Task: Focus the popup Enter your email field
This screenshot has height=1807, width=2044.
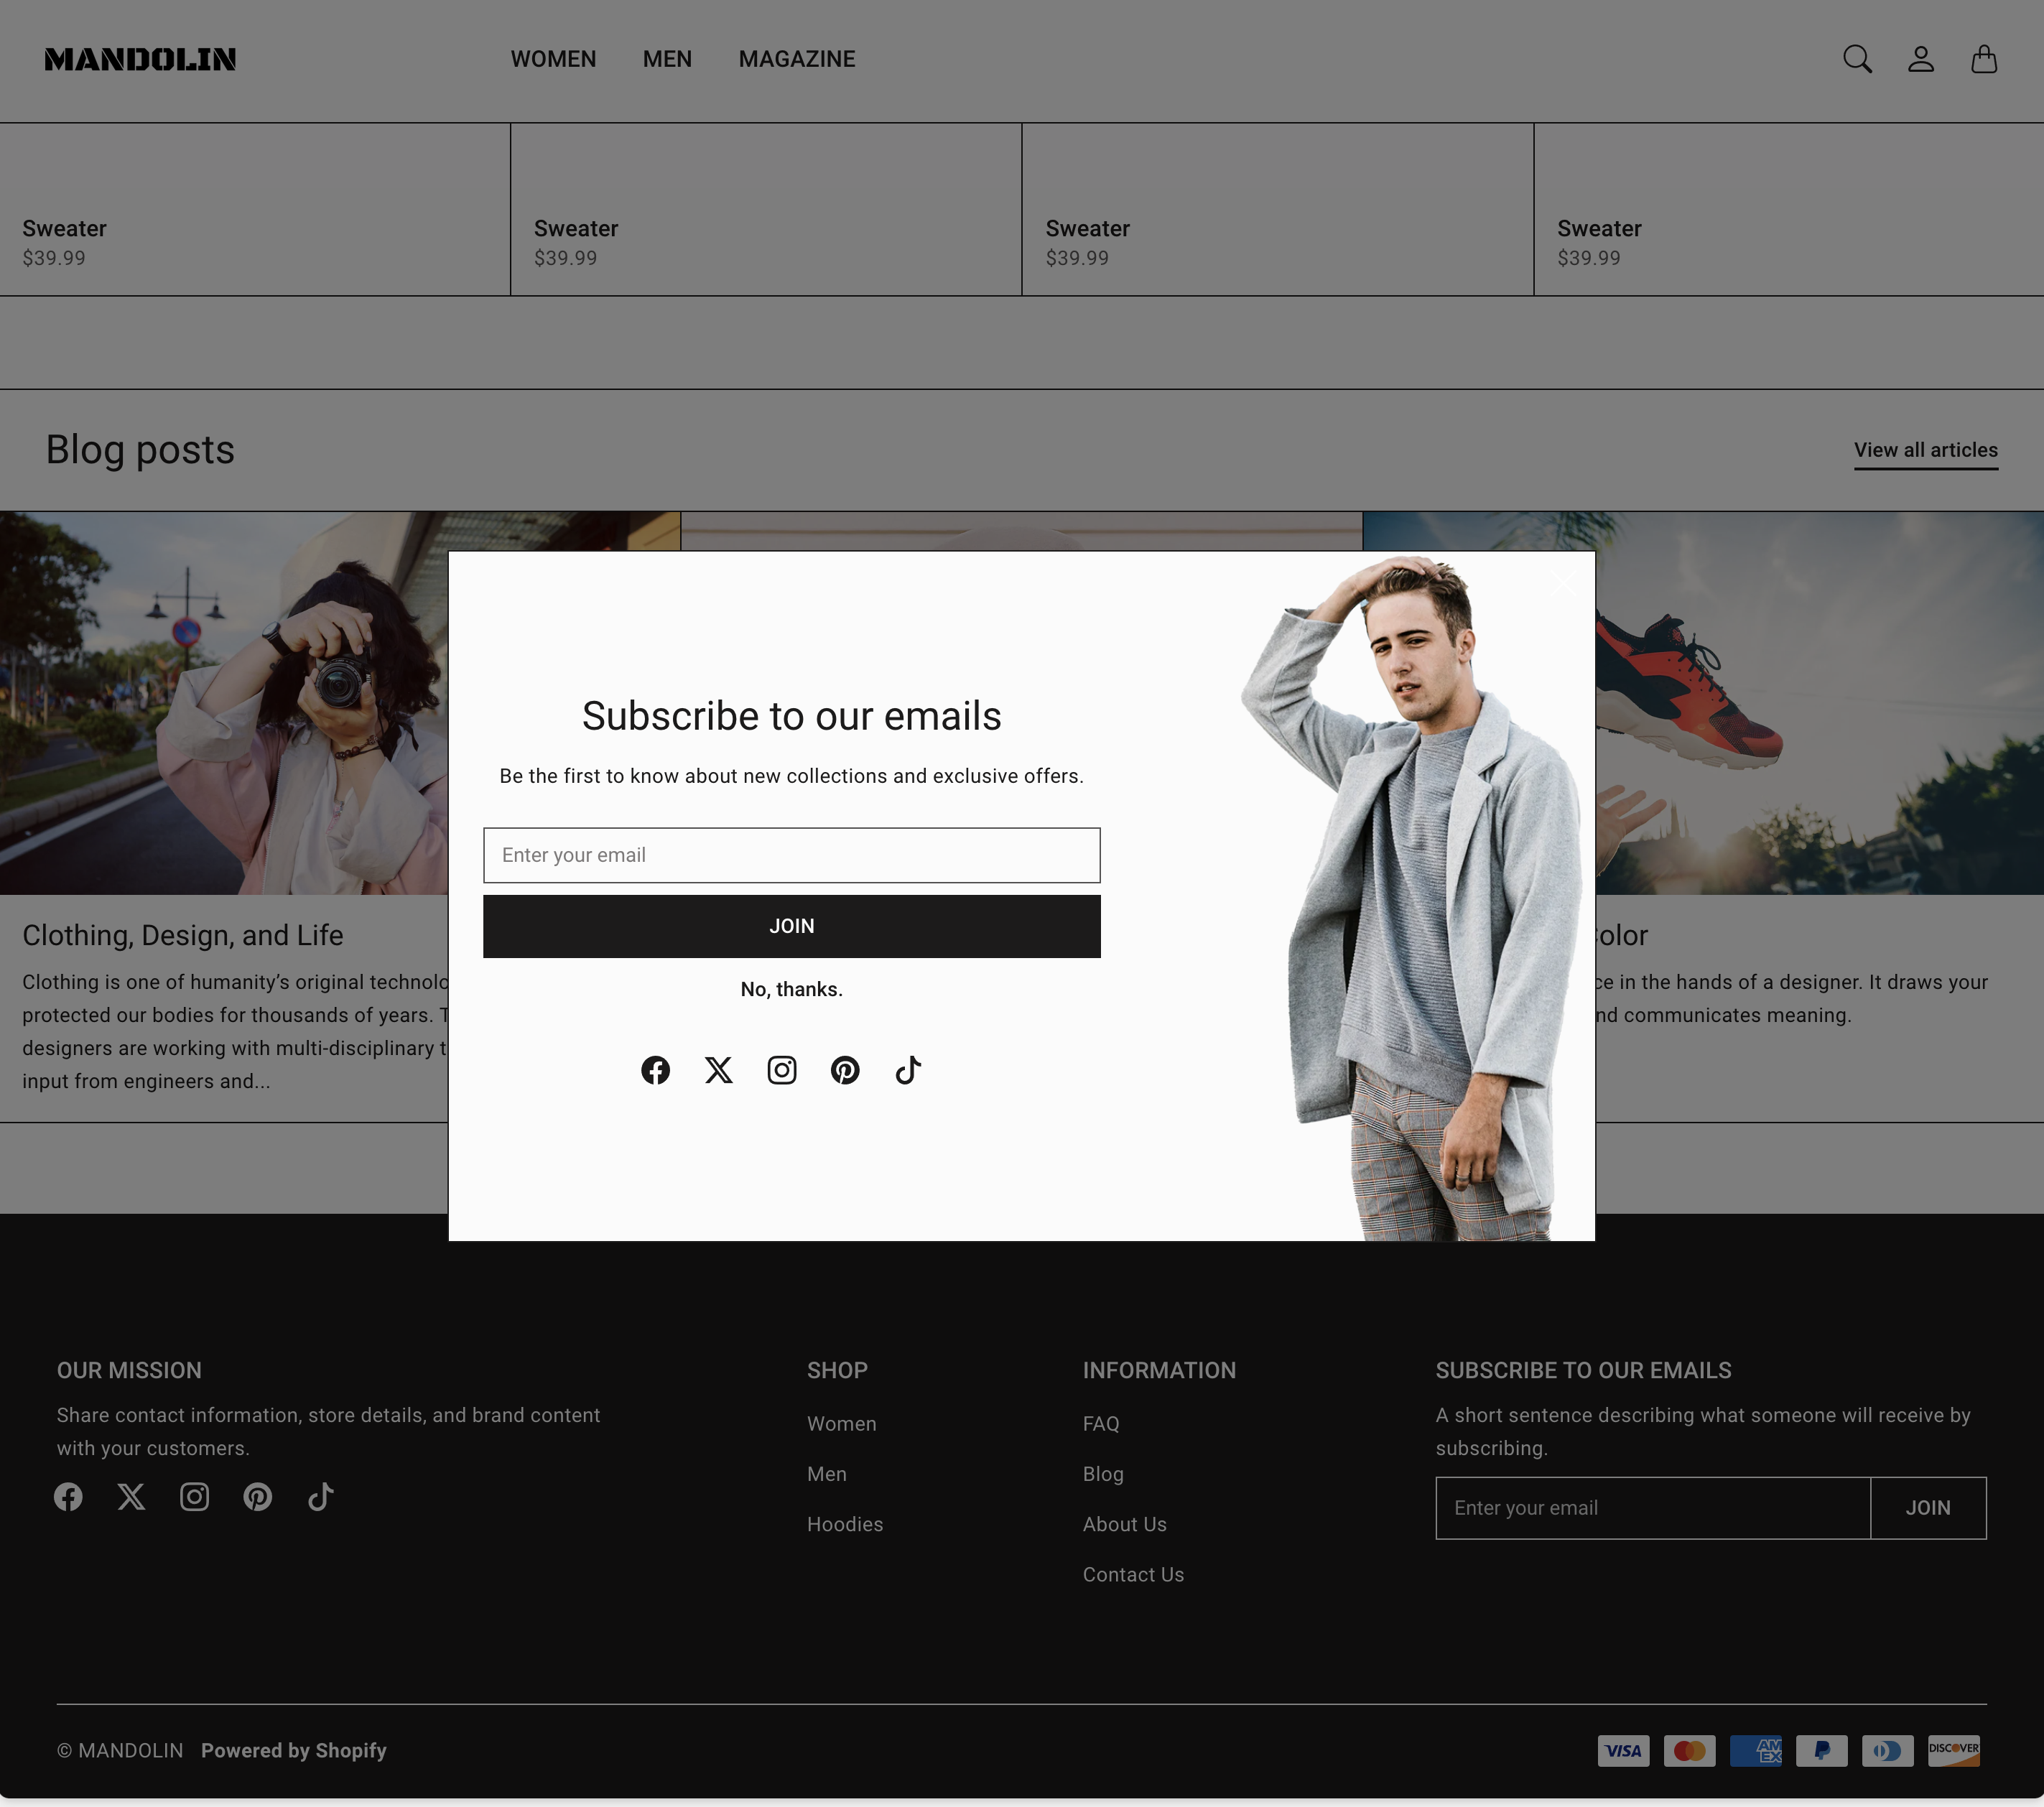Action: pos(791,855)
